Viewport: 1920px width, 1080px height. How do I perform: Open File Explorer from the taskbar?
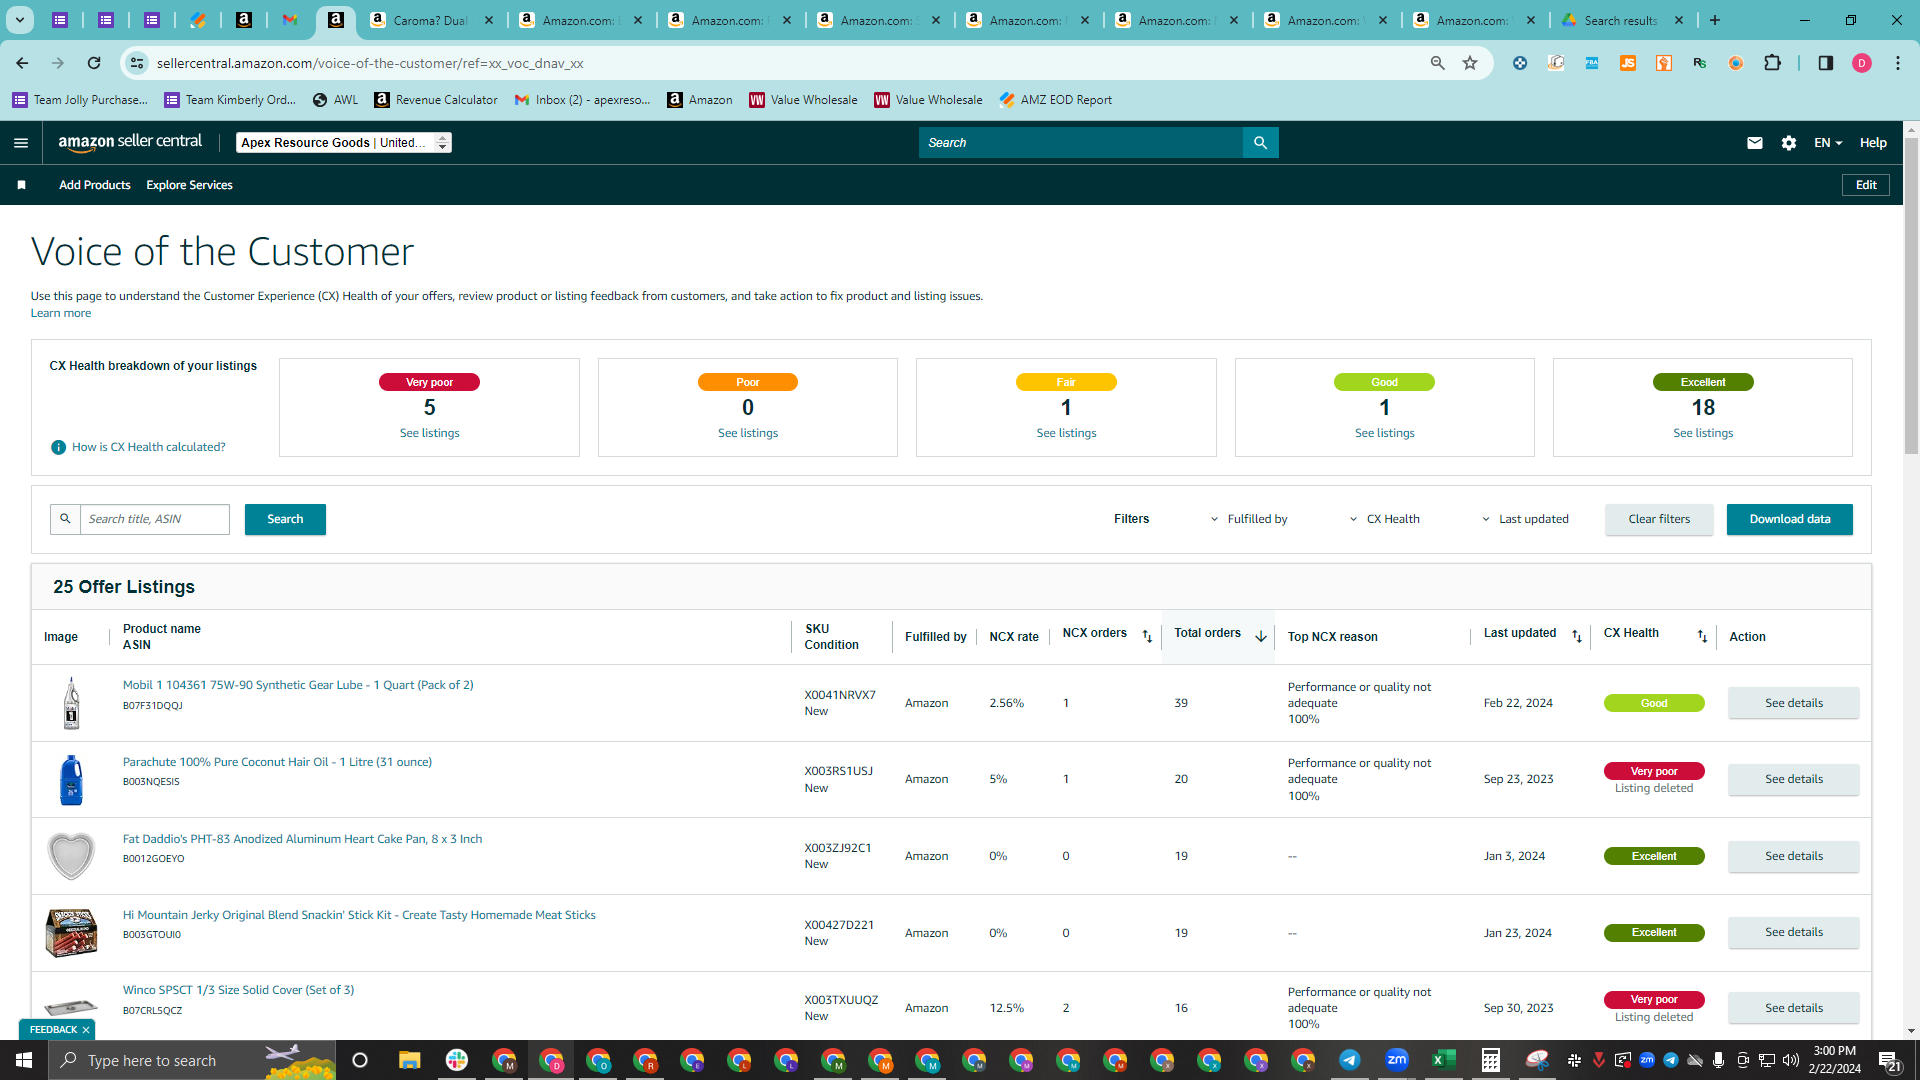coord(409,1060)
